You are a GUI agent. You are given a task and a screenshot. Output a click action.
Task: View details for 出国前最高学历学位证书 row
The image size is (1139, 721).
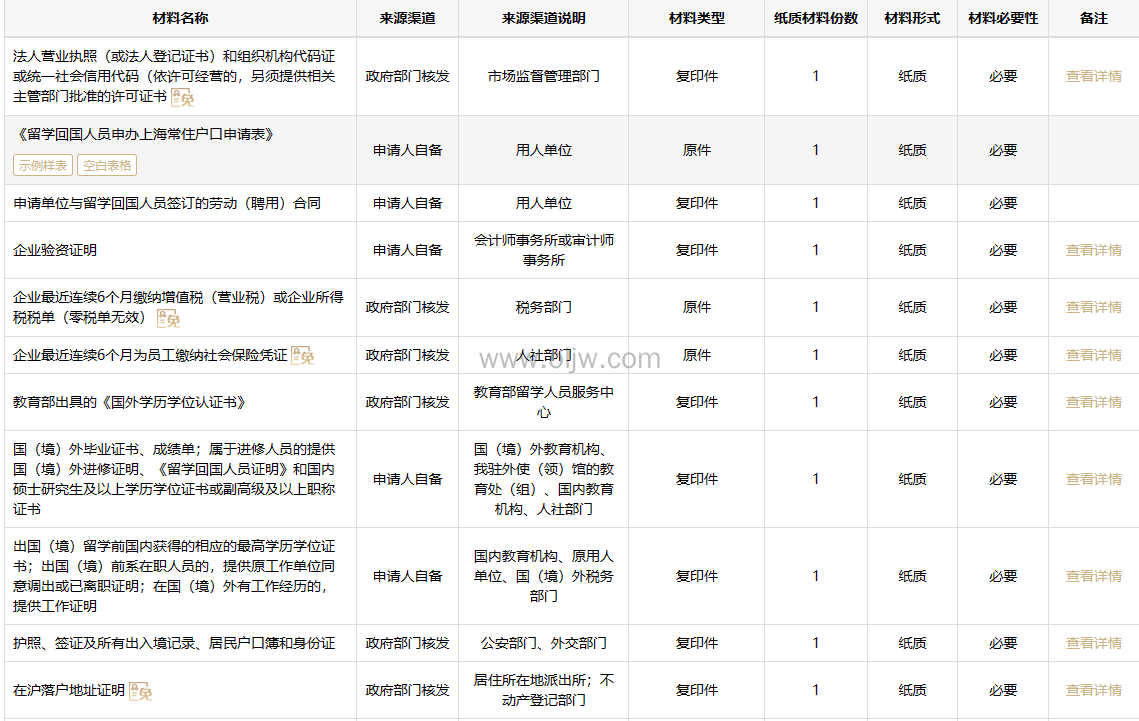pos(1093,576)
